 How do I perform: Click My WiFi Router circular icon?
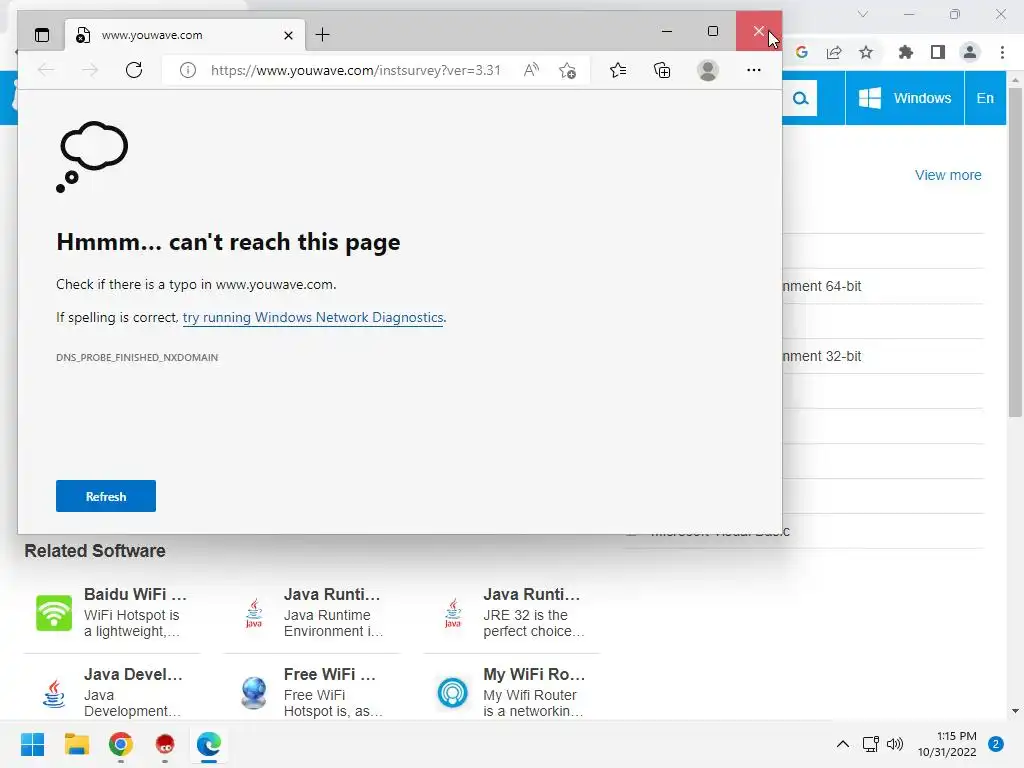click(453, 693)
